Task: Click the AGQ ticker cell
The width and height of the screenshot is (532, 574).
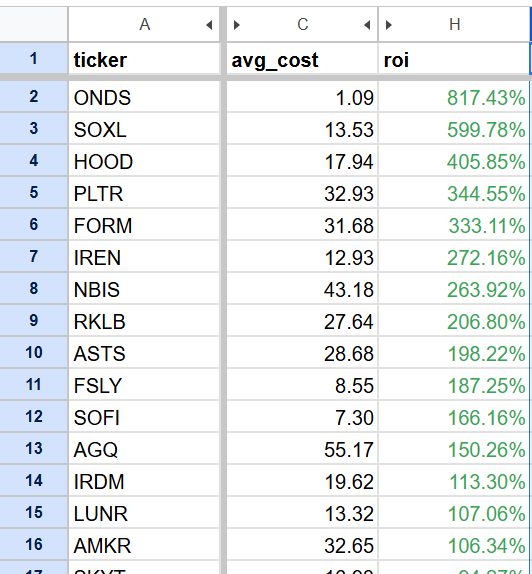Action: (x=144, y=448)
